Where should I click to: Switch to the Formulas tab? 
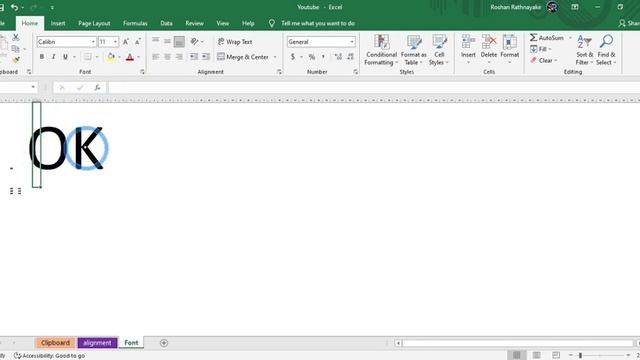(135, 23)
